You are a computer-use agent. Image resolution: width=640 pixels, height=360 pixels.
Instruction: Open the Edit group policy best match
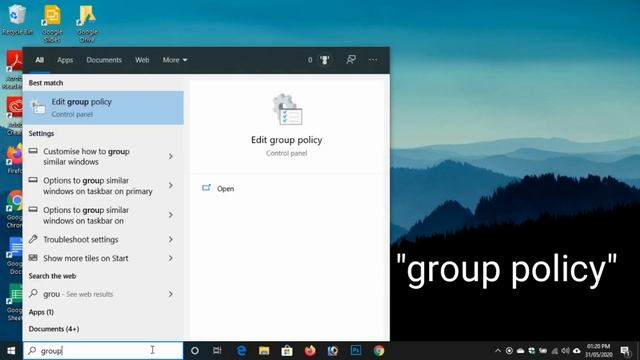point(103,108)
